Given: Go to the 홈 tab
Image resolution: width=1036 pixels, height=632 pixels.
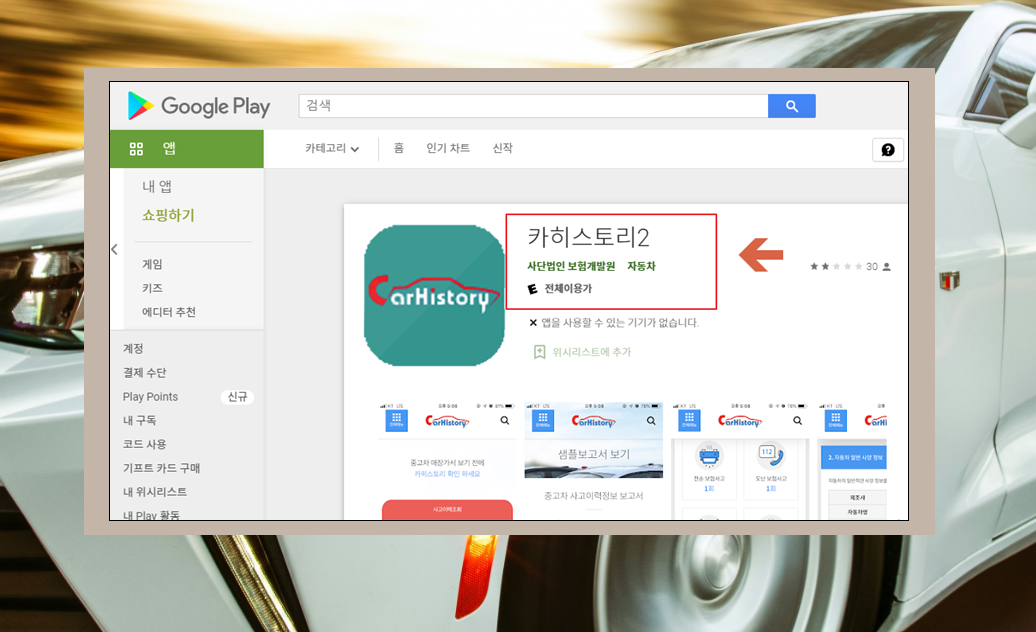Looking at the screenshot, I should tap(398, 148).
